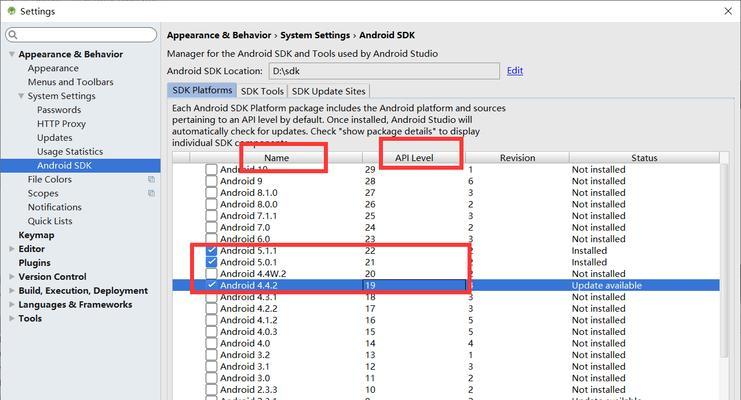Expand the Version Control arrow

[x=12, y=277]
